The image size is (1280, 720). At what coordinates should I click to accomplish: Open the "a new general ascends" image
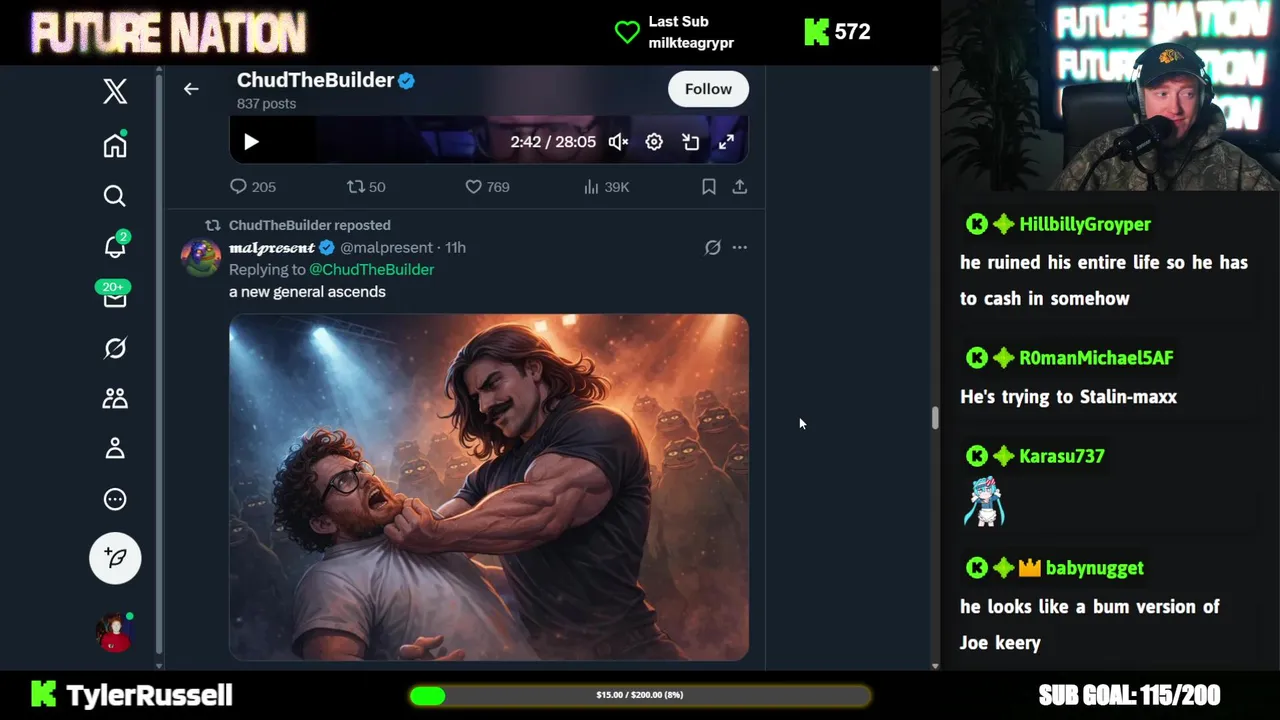[x=489, y=487]
